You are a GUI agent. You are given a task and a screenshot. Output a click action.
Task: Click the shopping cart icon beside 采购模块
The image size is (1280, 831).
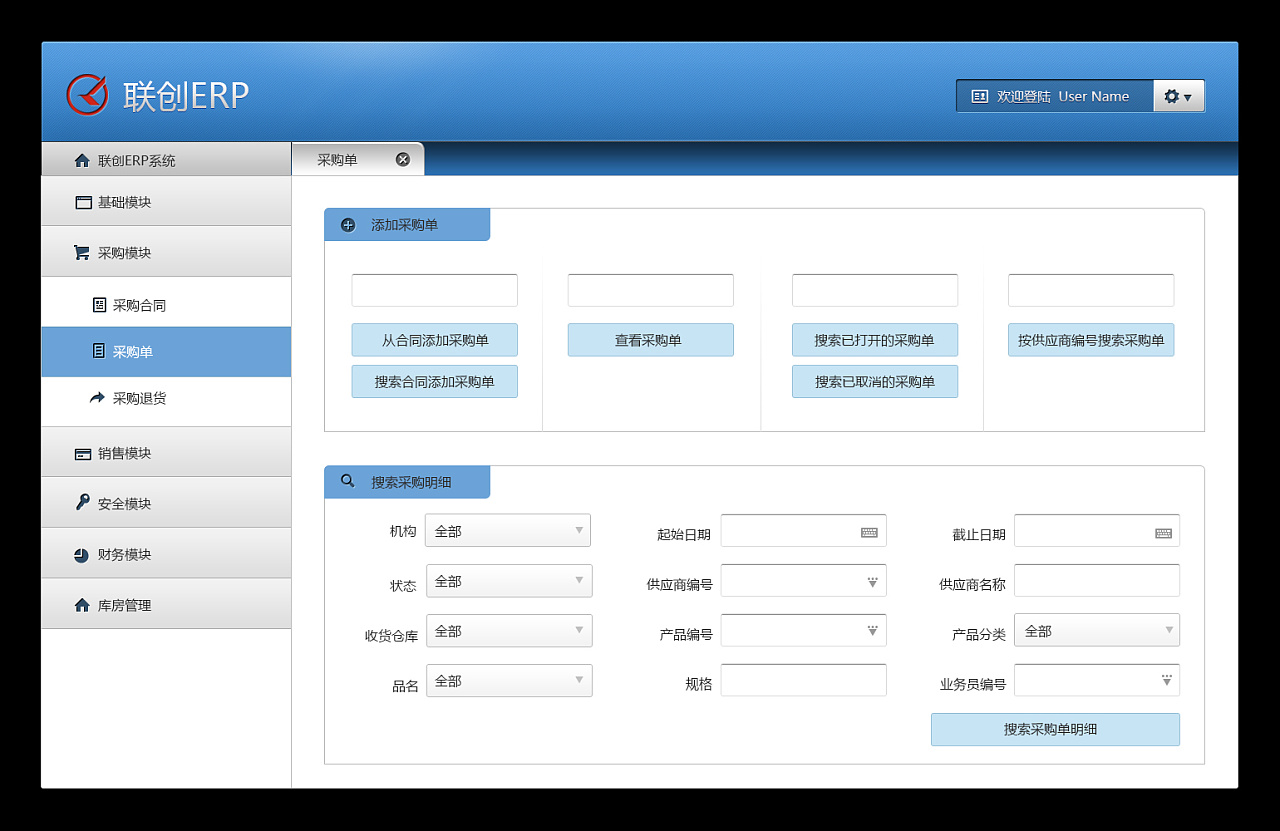[x=81, y=252]
